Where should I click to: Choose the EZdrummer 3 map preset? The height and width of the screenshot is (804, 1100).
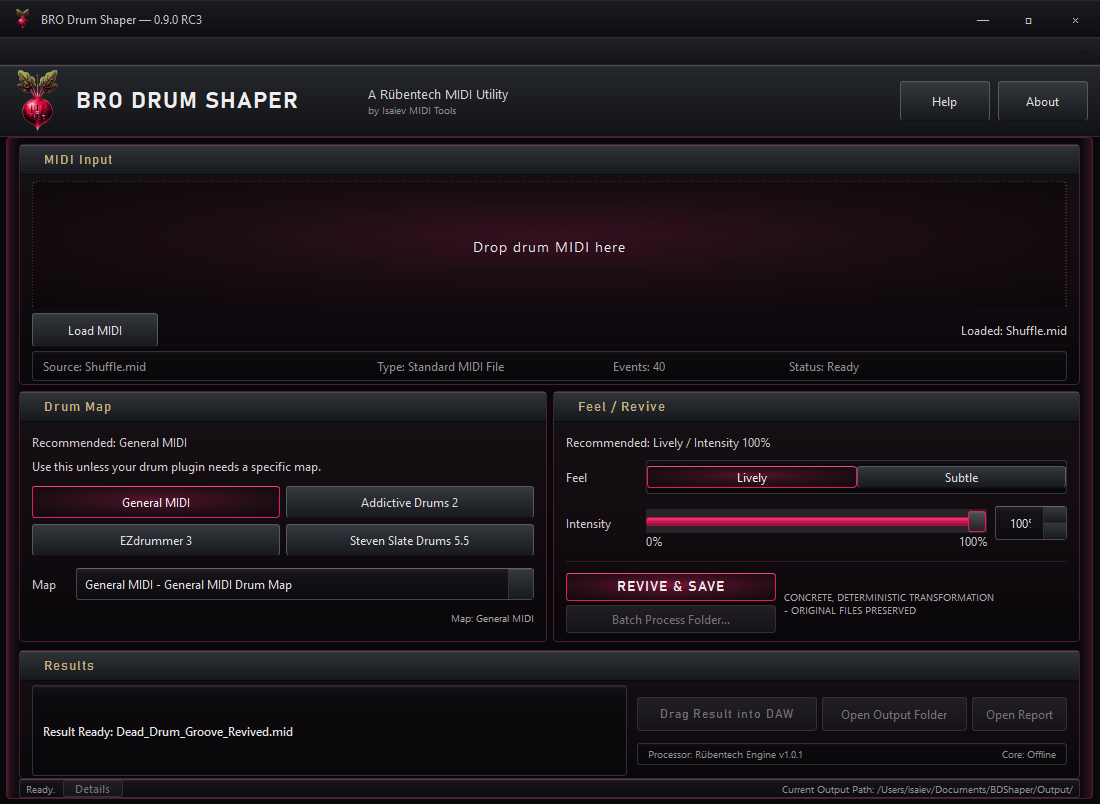tap(156, 540)
